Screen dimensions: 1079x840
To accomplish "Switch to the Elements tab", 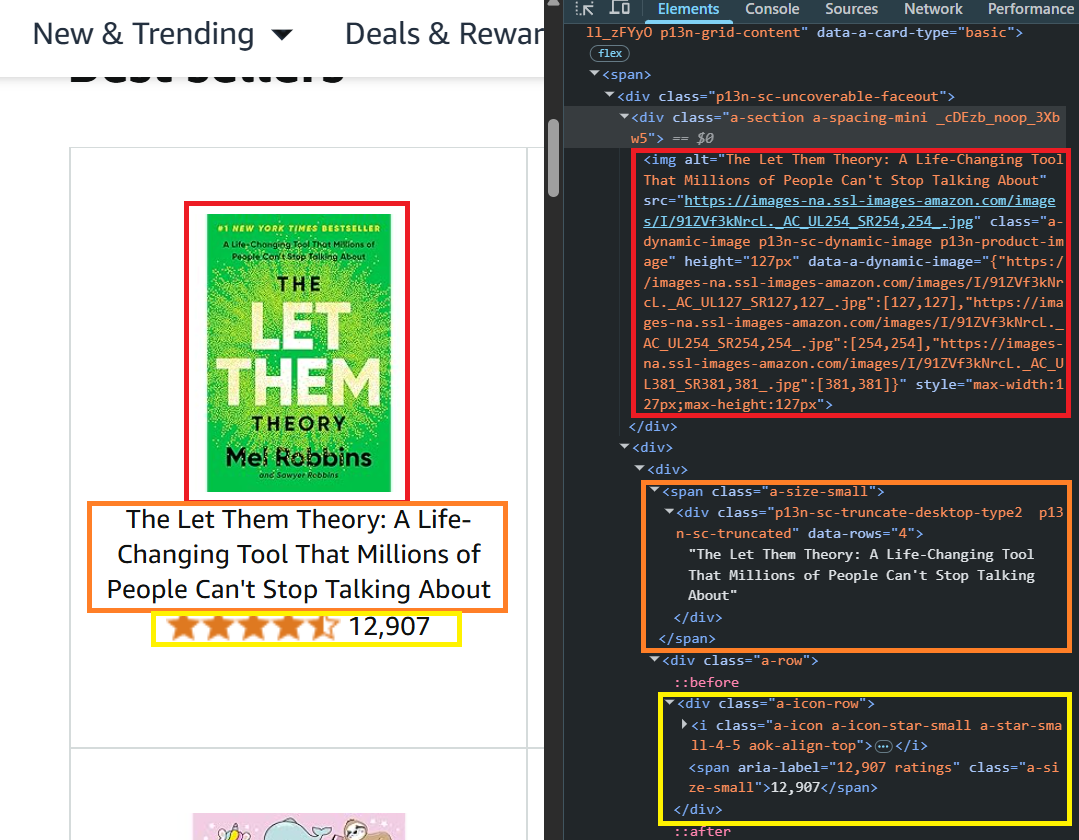I will [x=688, y=9].
